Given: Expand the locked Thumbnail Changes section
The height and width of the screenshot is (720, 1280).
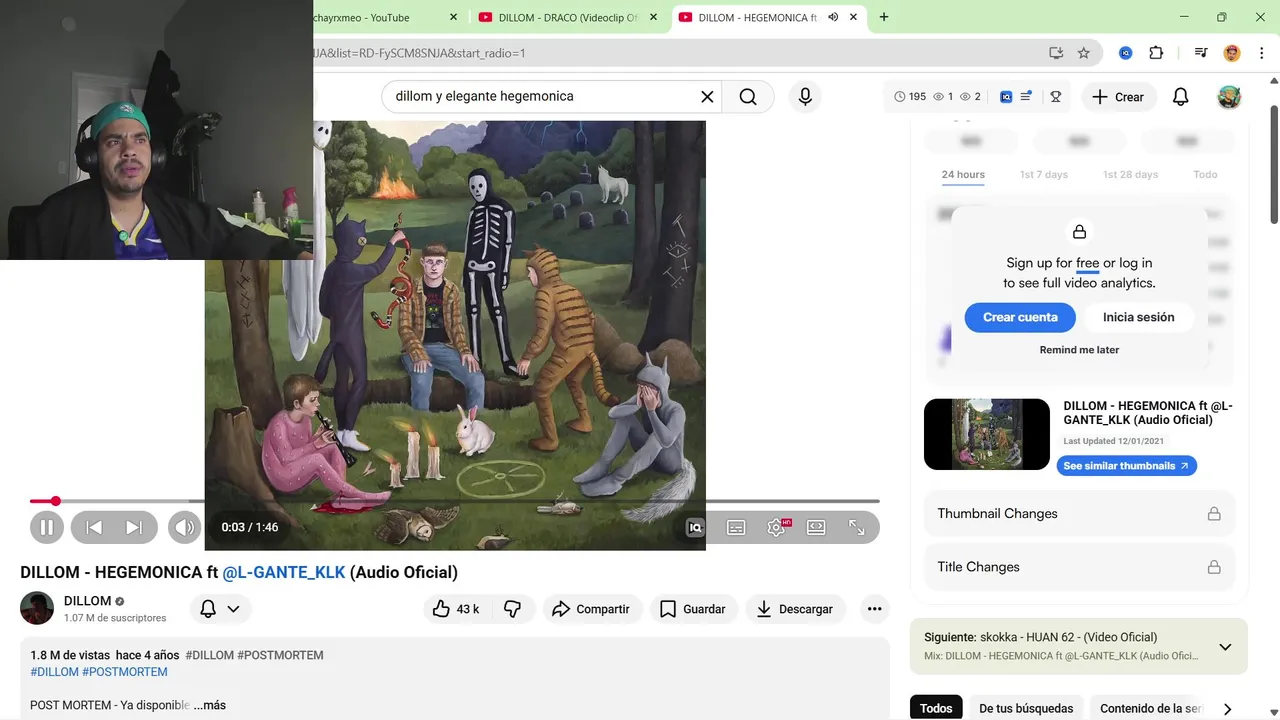Looking at the screenshot, I should [x=1079, y=514].
